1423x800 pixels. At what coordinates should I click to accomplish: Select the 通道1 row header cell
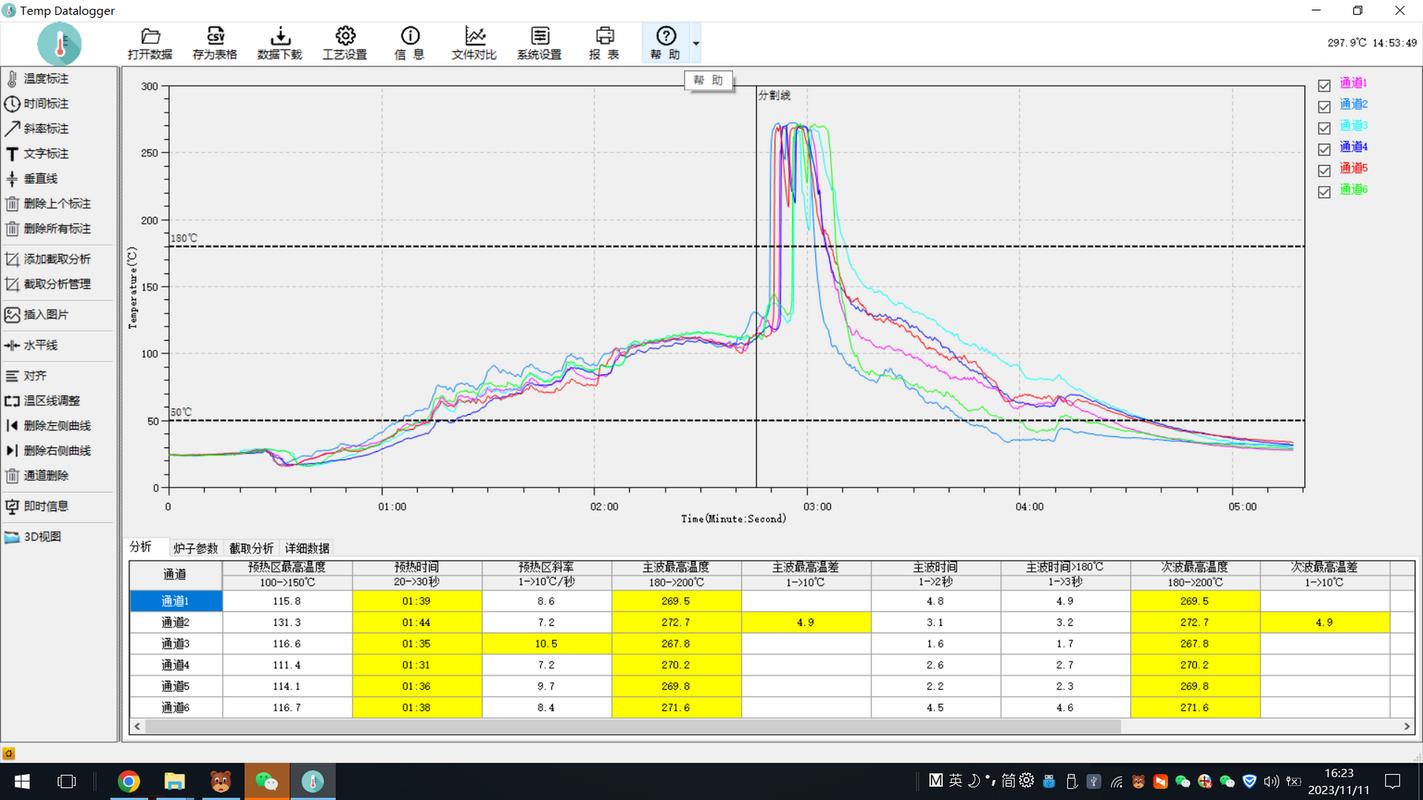click(175, 601)
